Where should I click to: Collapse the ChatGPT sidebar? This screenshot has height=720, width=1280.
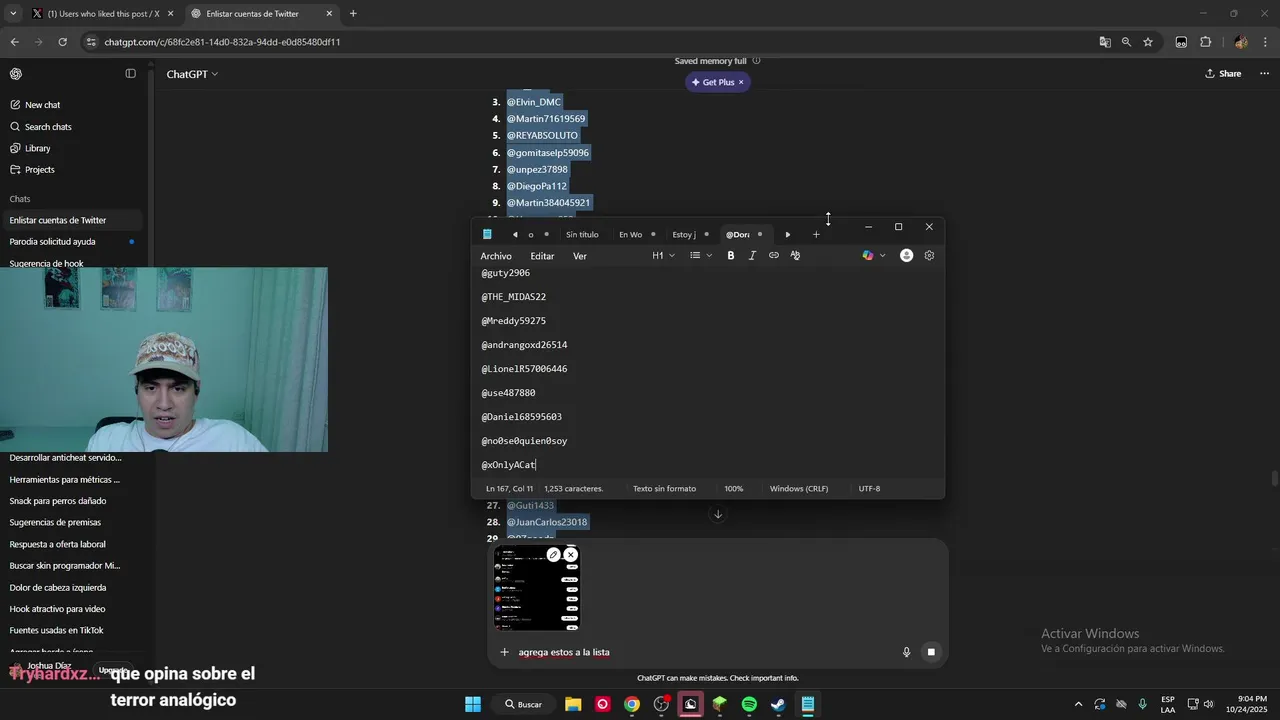pos(130,74)
